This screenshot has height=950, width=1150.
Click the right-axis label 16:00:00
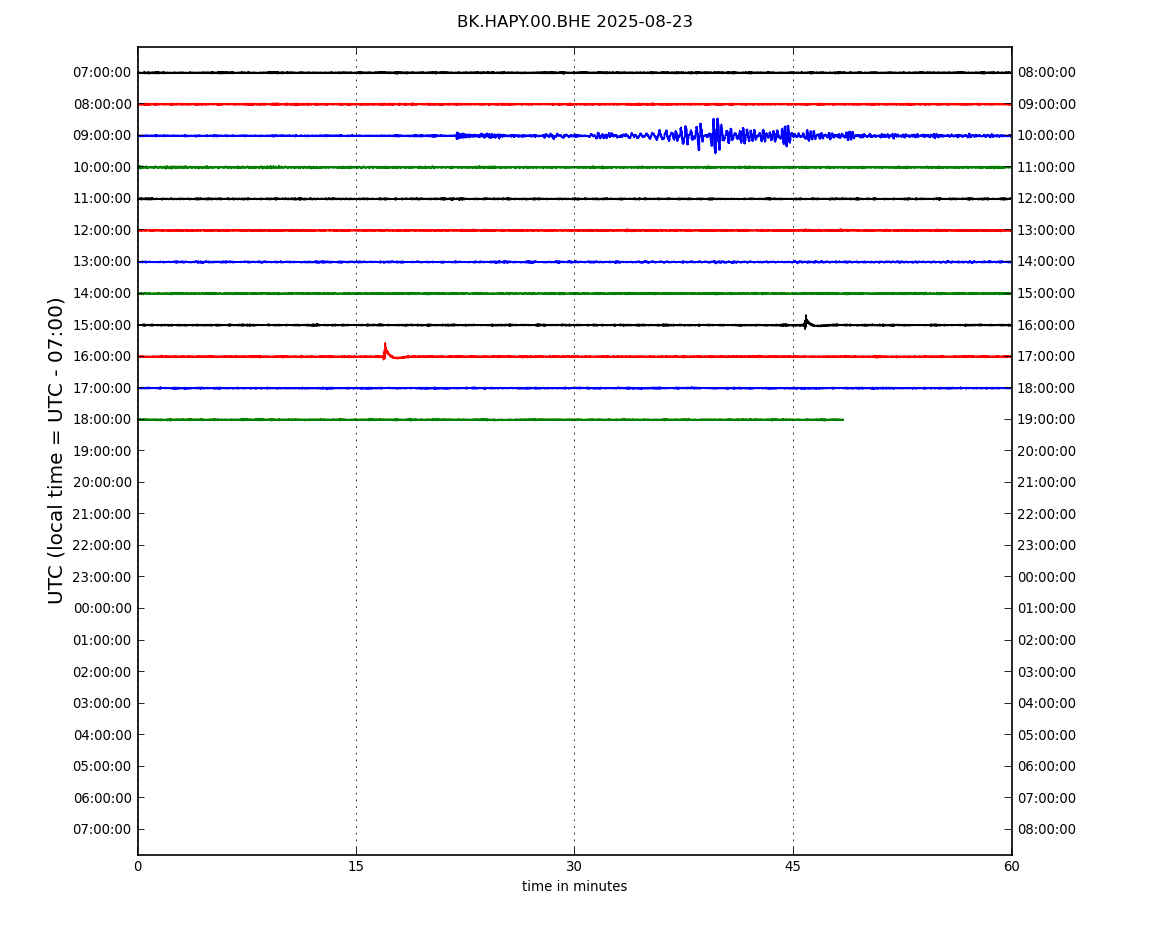point(1047,325)
